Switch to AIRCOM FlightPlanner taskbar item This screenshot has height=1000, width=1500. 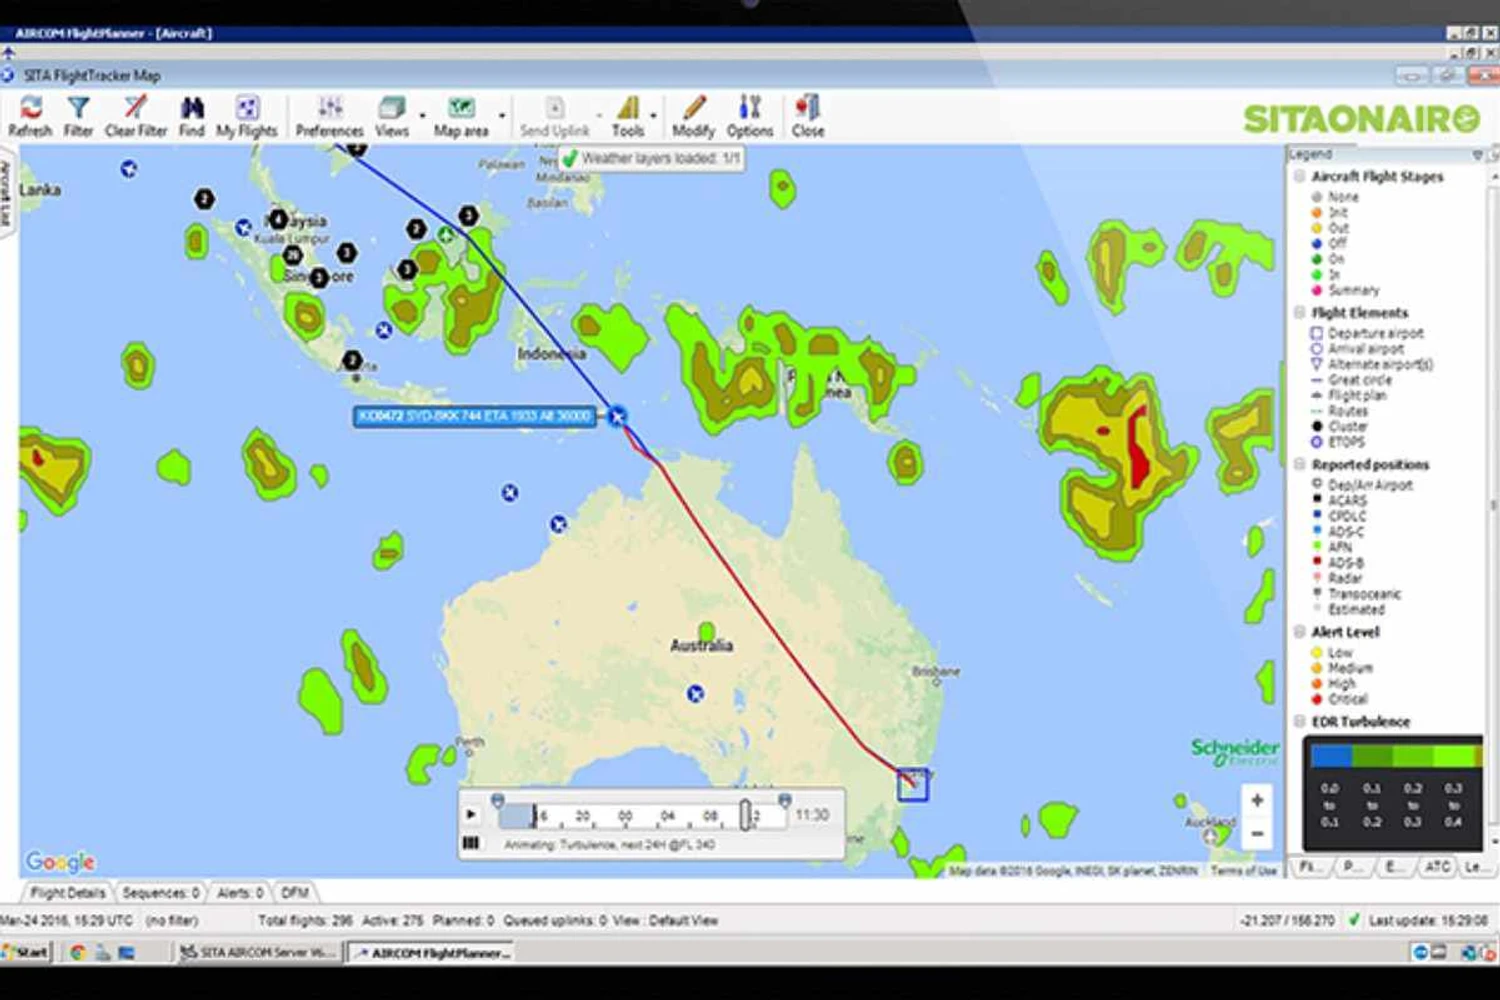(x=431, y=953)
